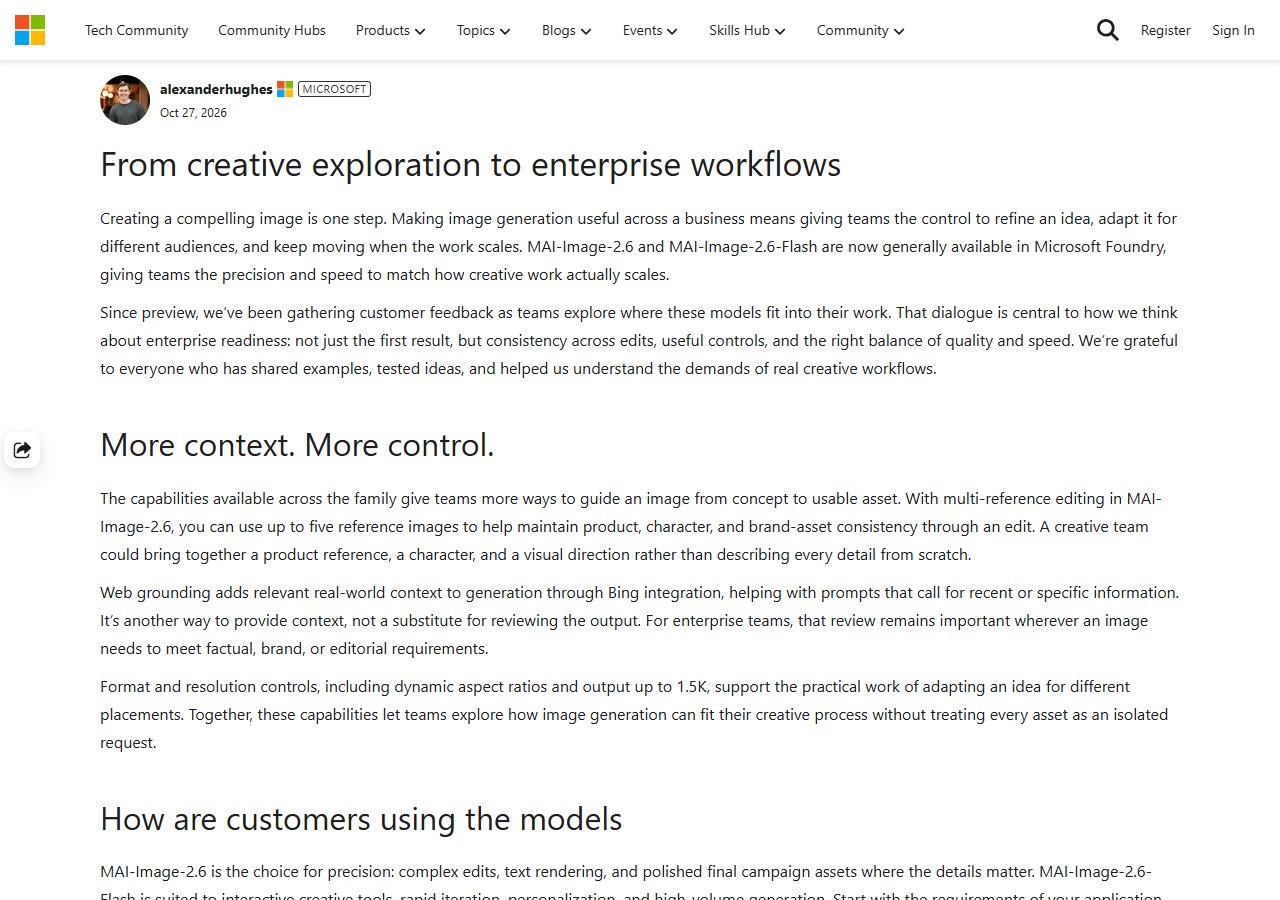The height and width of the screenshot is (900, 1280).
Task: Expand the Community dropdown menu
Action: (x=860, y=30)
